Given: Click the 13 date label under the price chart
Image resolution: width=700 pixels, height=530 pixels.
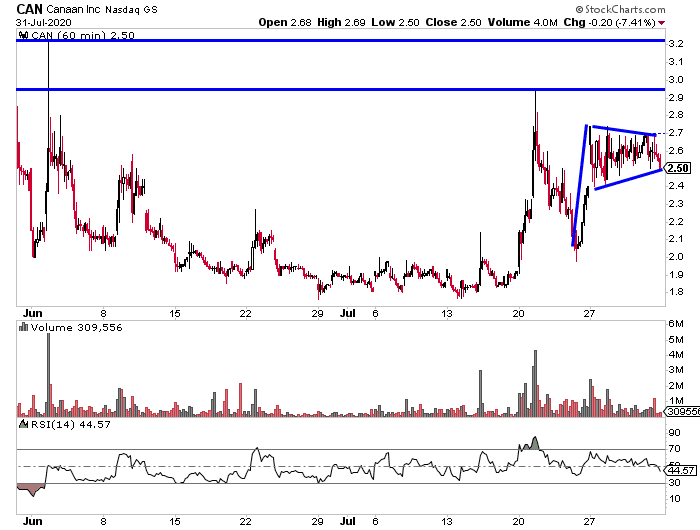Looking at the screenshot, I should pos(446,314).
